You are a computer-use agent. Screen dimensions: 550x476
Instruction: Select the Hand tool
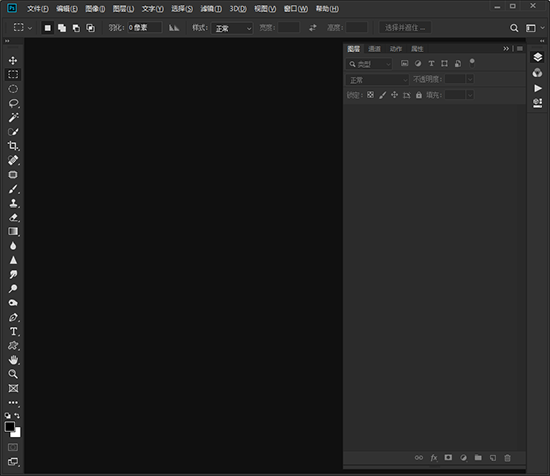point(13,360)
